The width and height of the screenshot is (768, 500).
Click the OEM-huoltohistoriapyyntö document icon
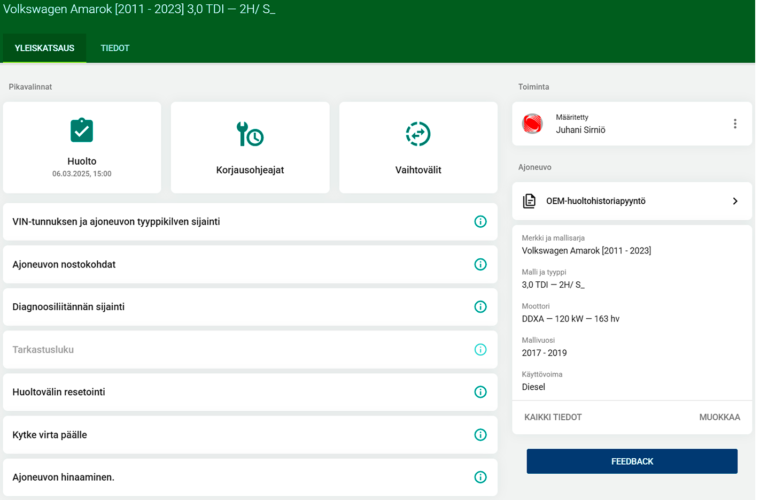pos(529,201)
